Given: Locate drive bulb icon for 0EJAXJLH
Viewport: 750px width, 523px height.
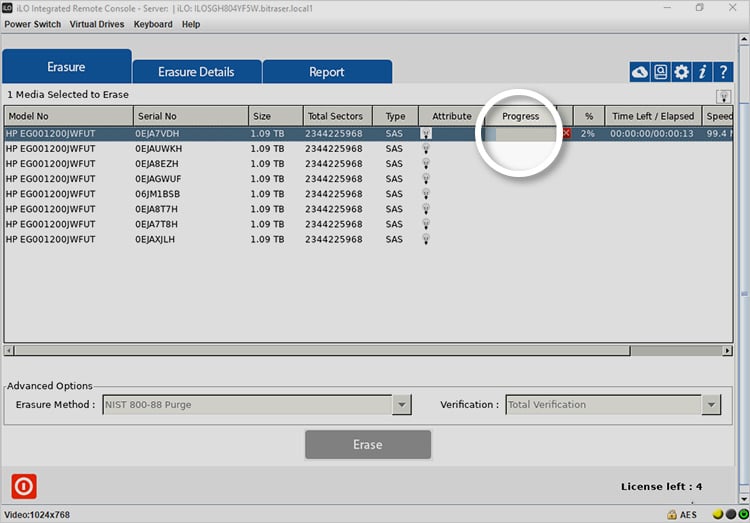Looking at the screenshot, I should 426,239.
